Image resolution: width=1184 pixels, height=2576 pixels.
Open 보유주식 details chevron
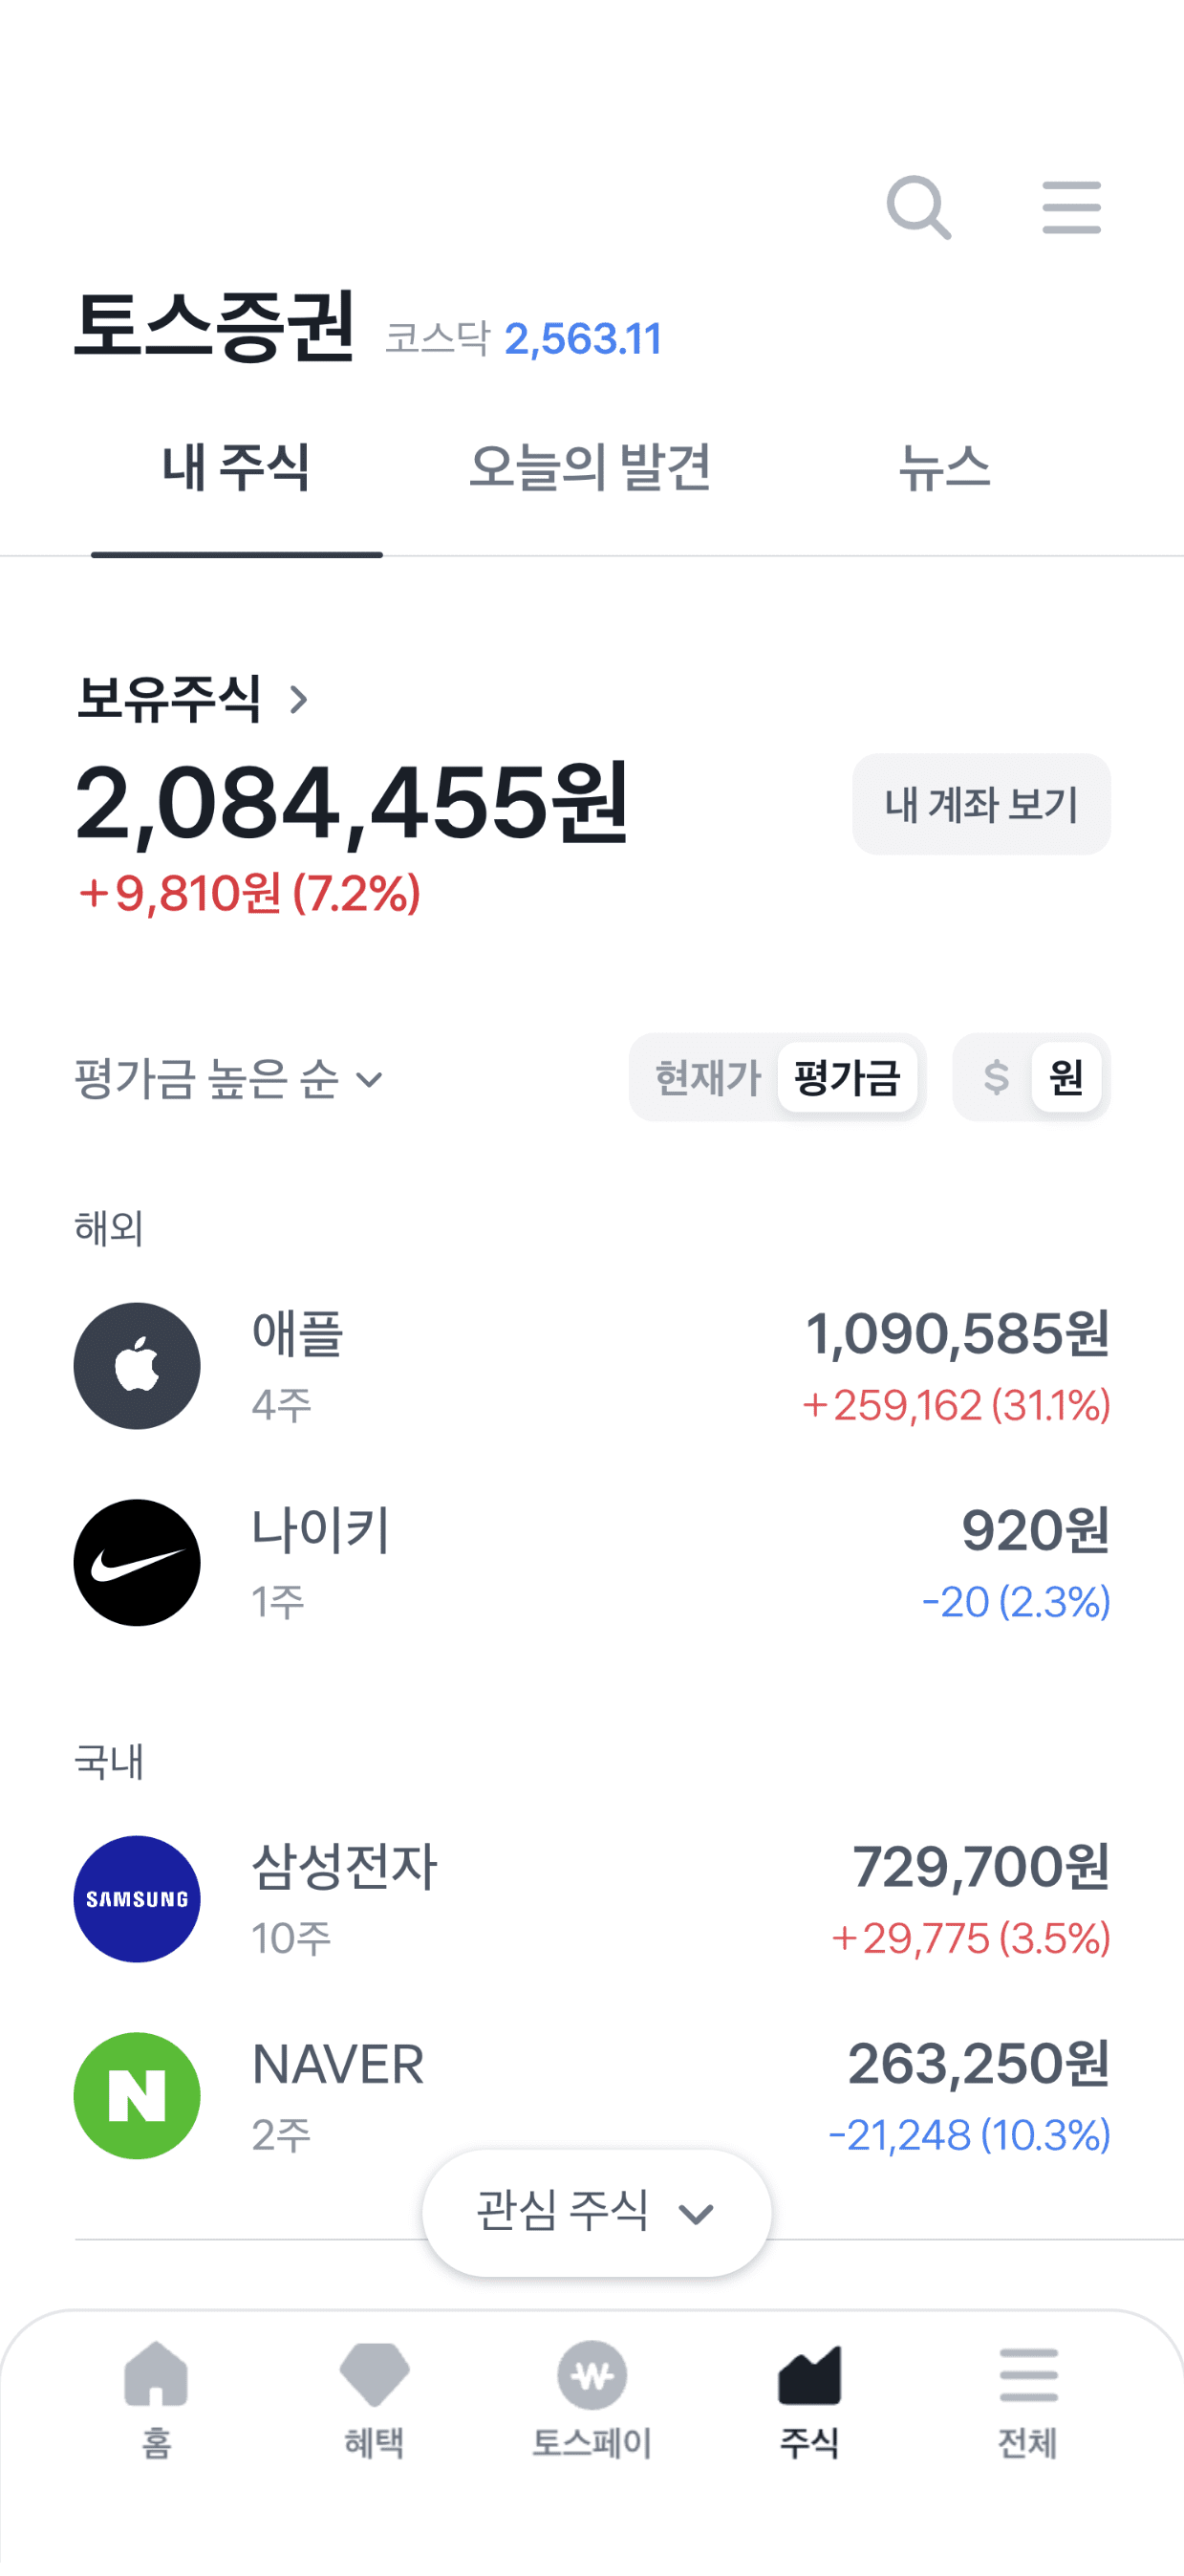tap(298, 699)
